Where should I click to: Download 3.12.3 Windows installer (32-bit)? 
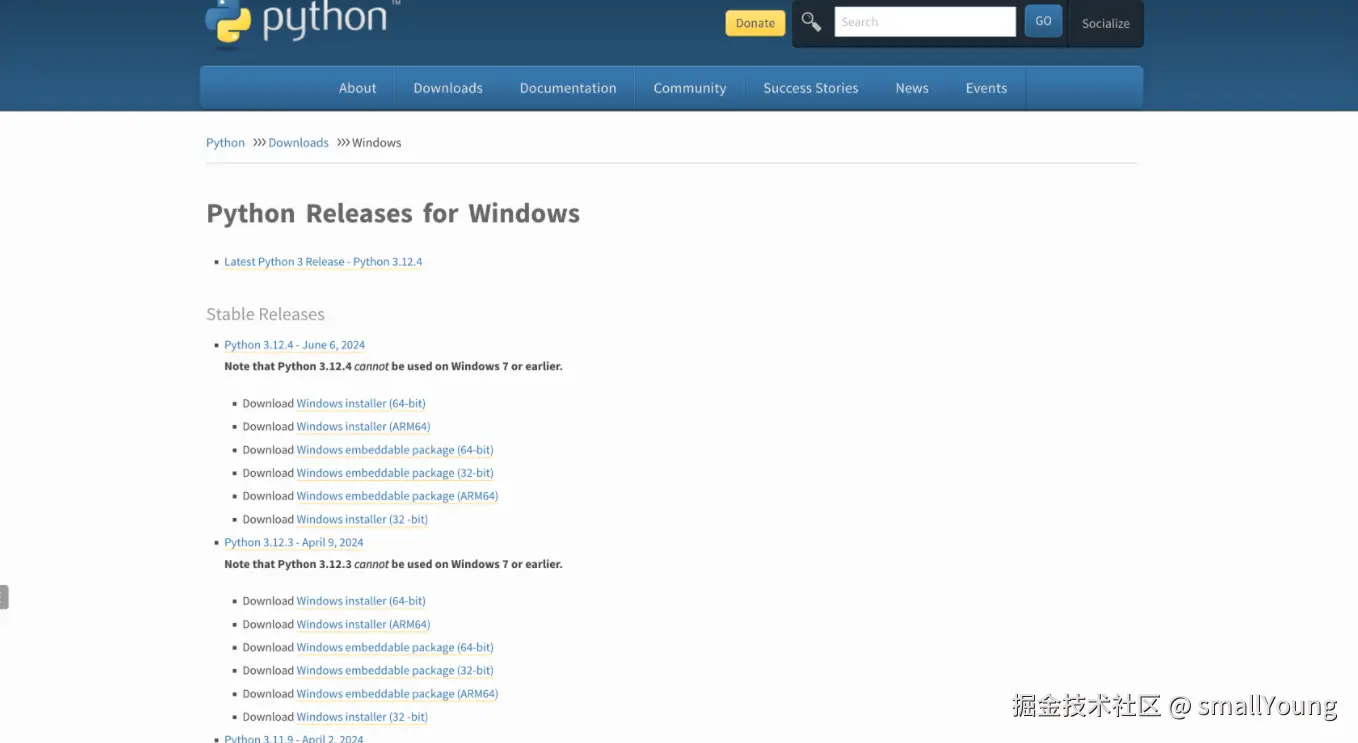[x=362, y=717]
